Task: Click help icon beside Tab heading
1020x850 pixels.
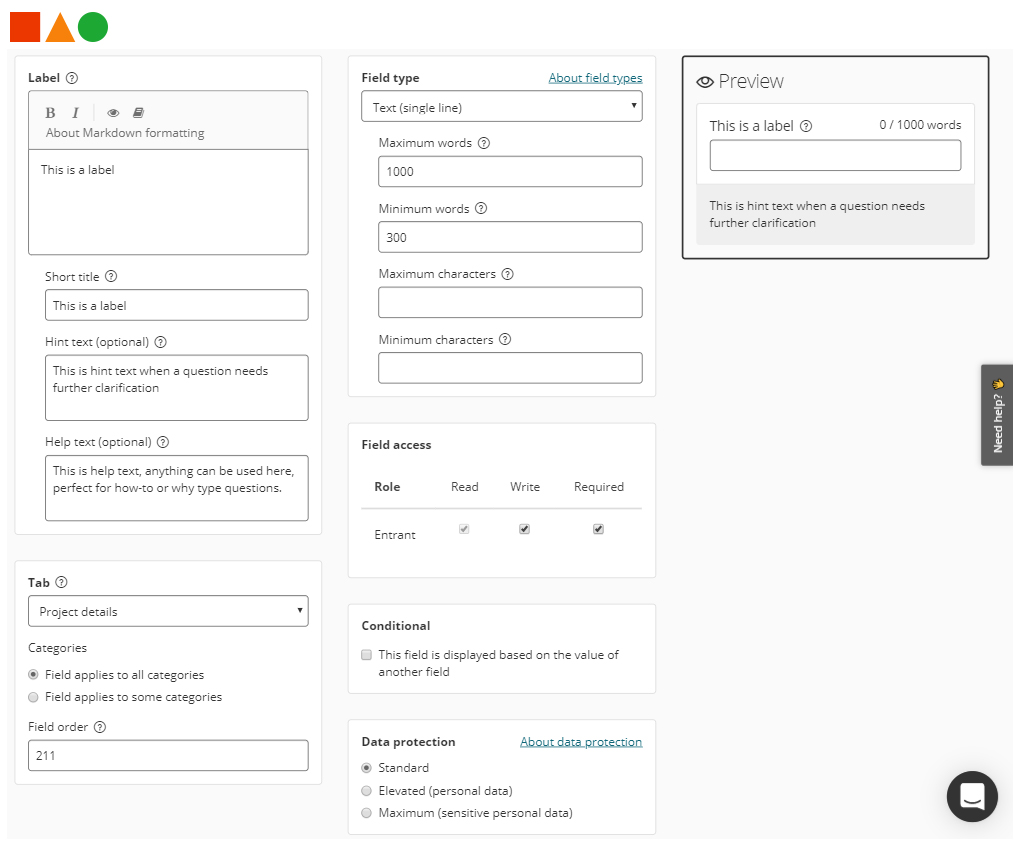Action: click(x=62, y=582)
